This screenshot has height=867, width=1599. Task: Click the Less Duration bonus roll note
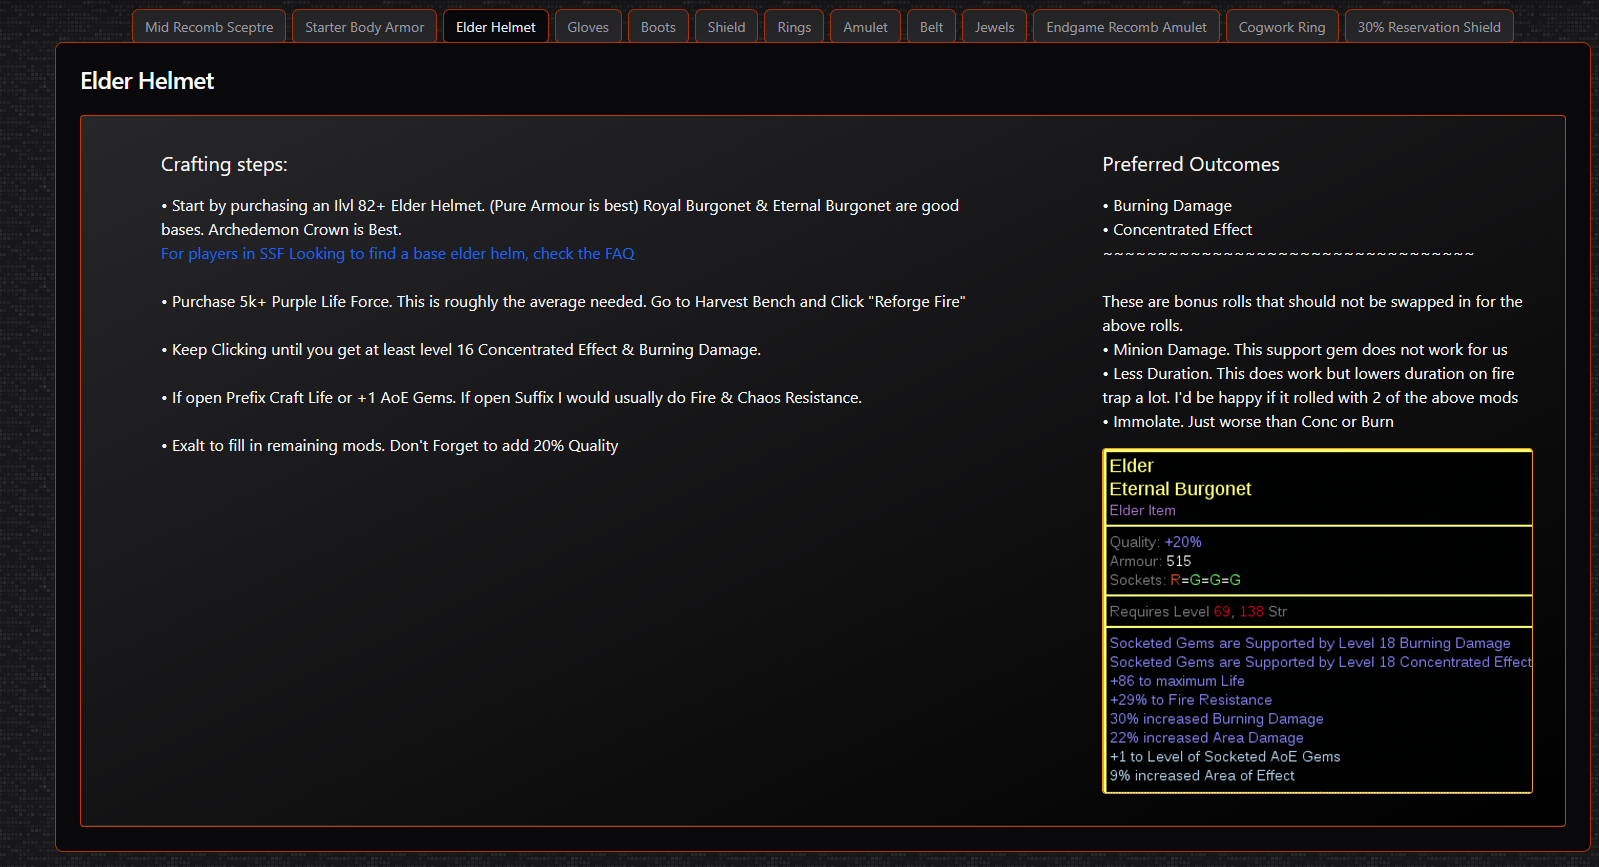pyautogui.click(x=1310, y=386)
